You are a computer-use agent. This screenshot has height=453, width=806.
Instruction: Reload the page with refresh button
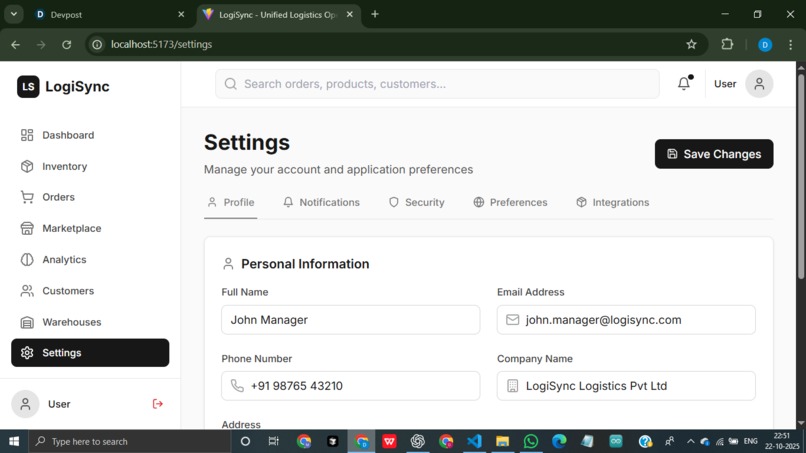click(x=66, y=45)
